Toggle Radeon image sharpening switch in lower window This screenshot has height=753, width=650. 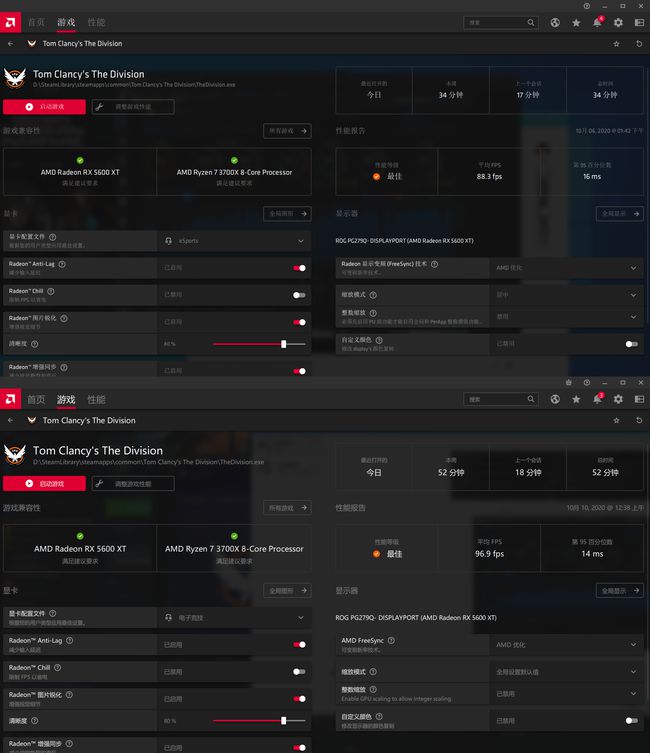click(299, 699)
